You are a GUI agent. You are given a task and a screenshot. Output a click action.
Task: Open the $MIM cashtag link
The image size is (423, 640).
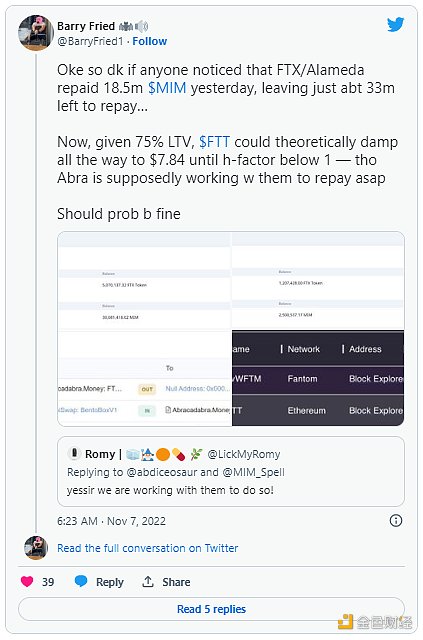point(167,88)
